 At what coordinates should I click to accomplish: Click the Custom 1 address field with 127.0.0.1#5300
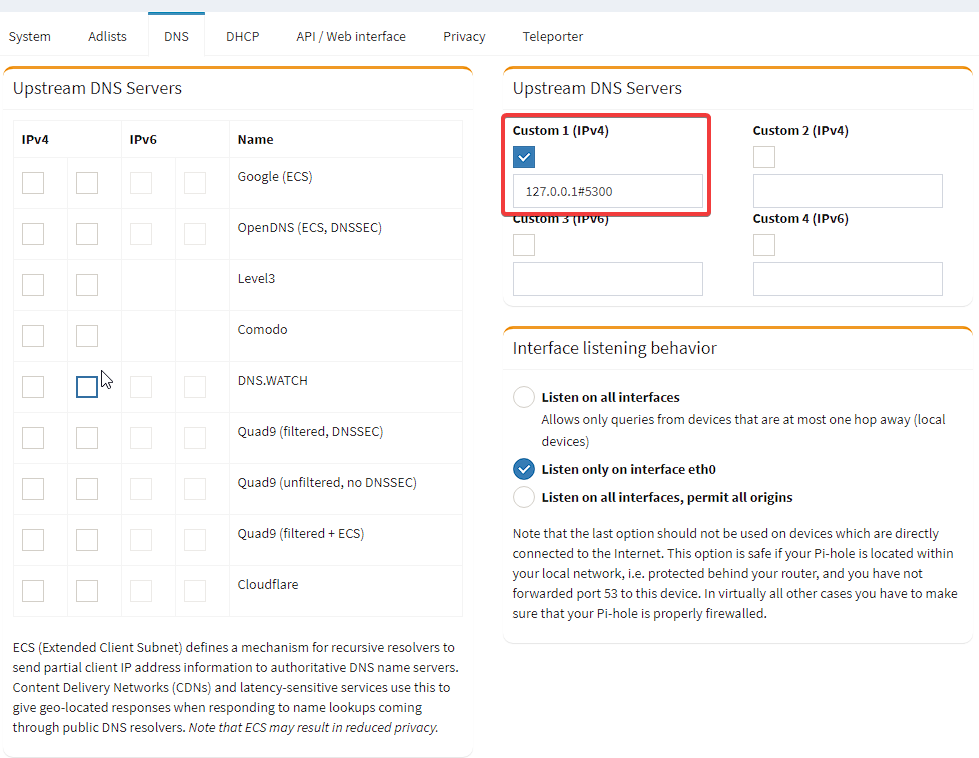(608, 191)
